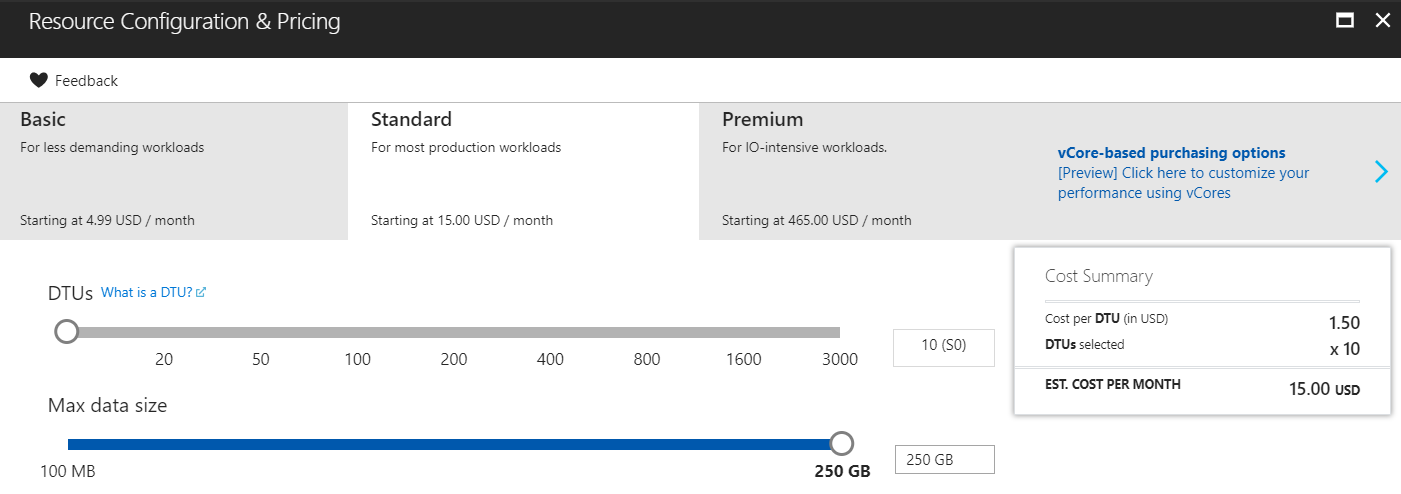Click the '250 GB' data size input field
The image size is (1401, 494).
[943, 459]
